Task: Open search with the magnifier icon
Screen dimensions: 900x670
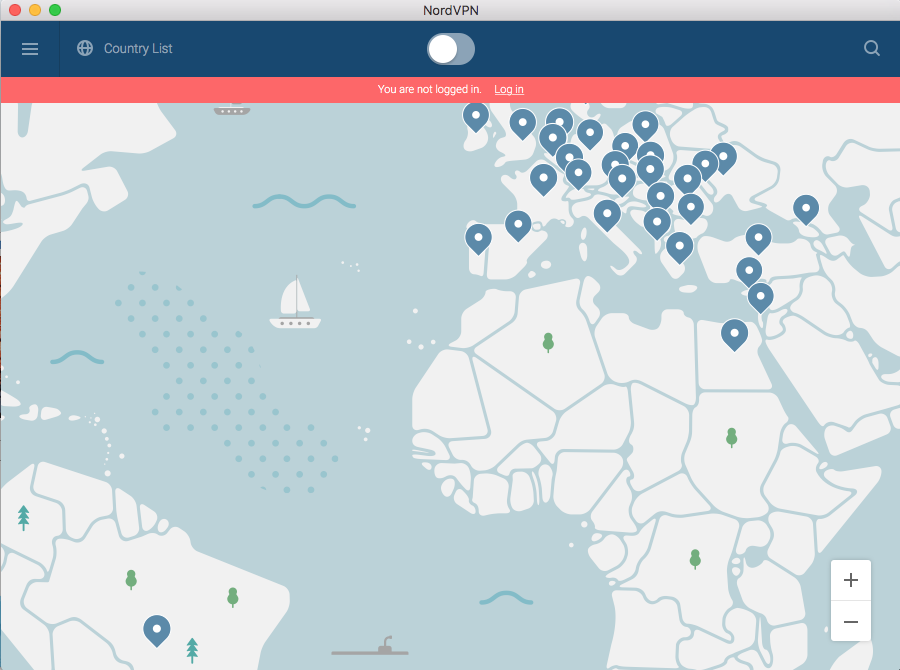Action: point(872,48)
